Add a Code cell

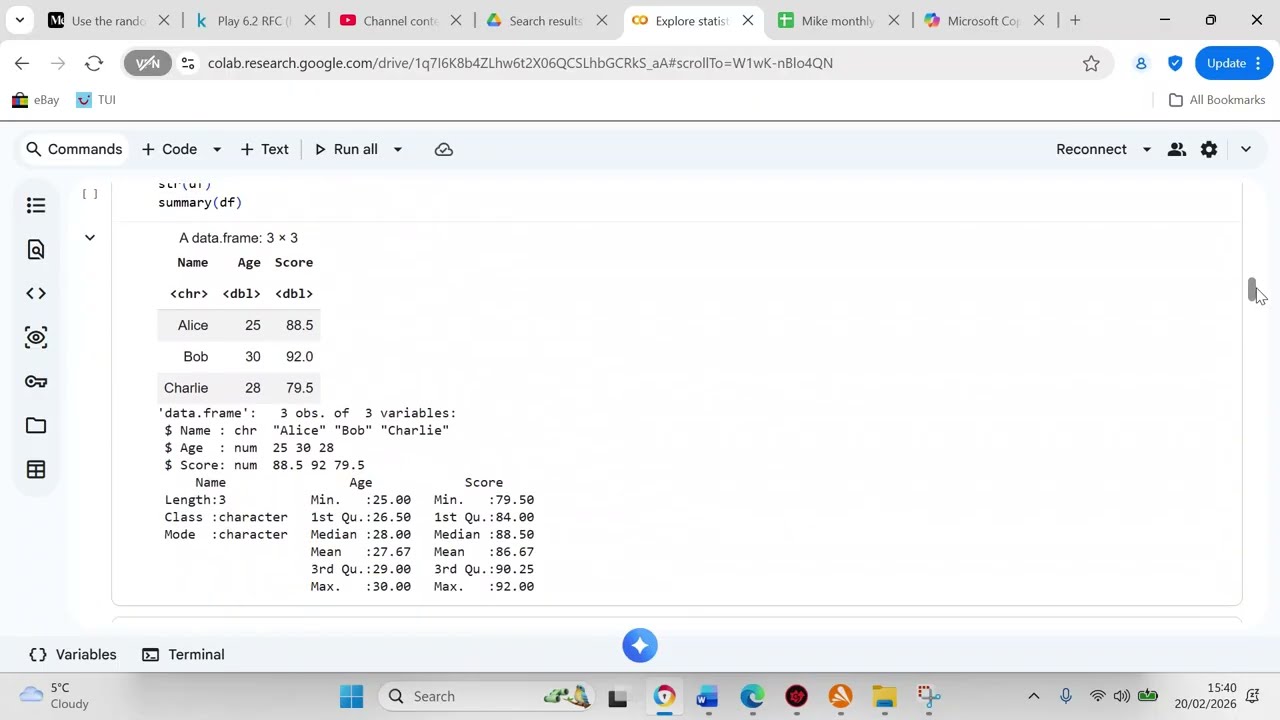[169, 149]
